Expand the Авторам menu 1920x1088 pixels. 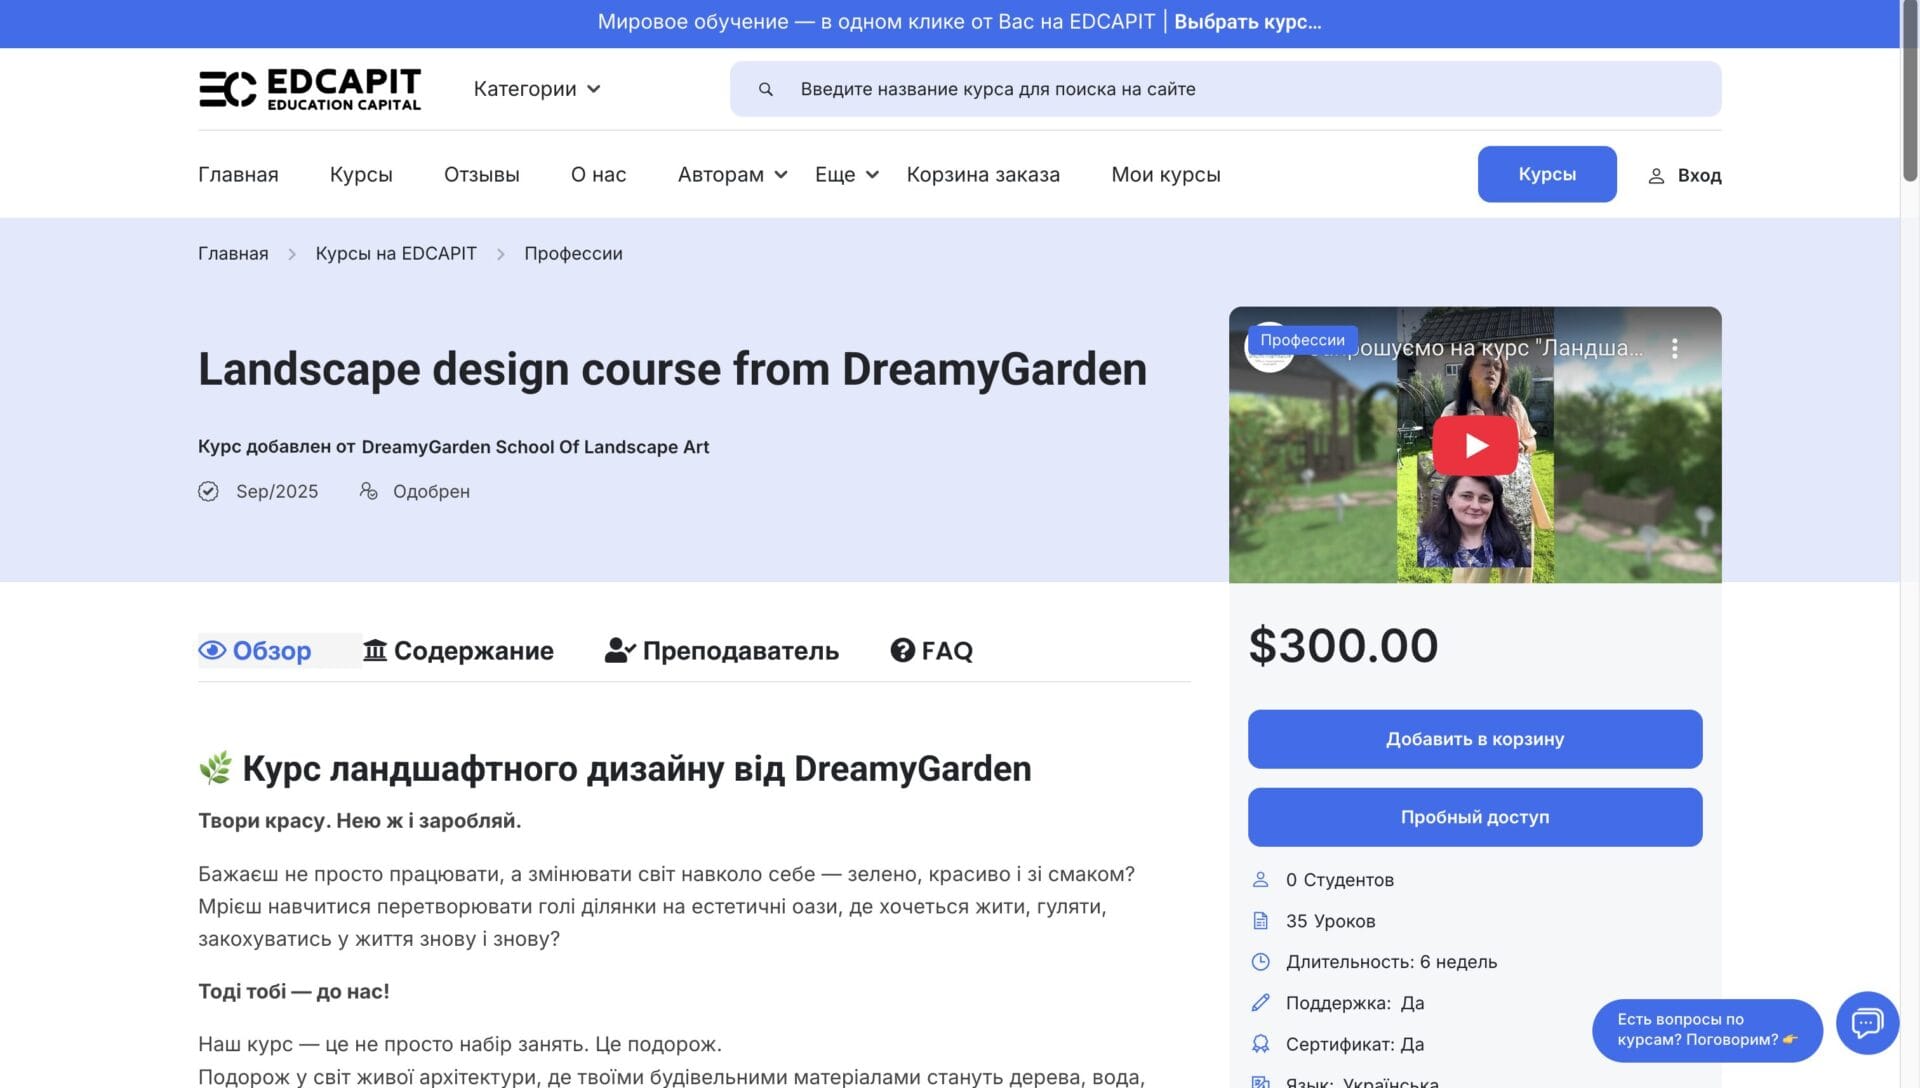(x=732, y=175)
